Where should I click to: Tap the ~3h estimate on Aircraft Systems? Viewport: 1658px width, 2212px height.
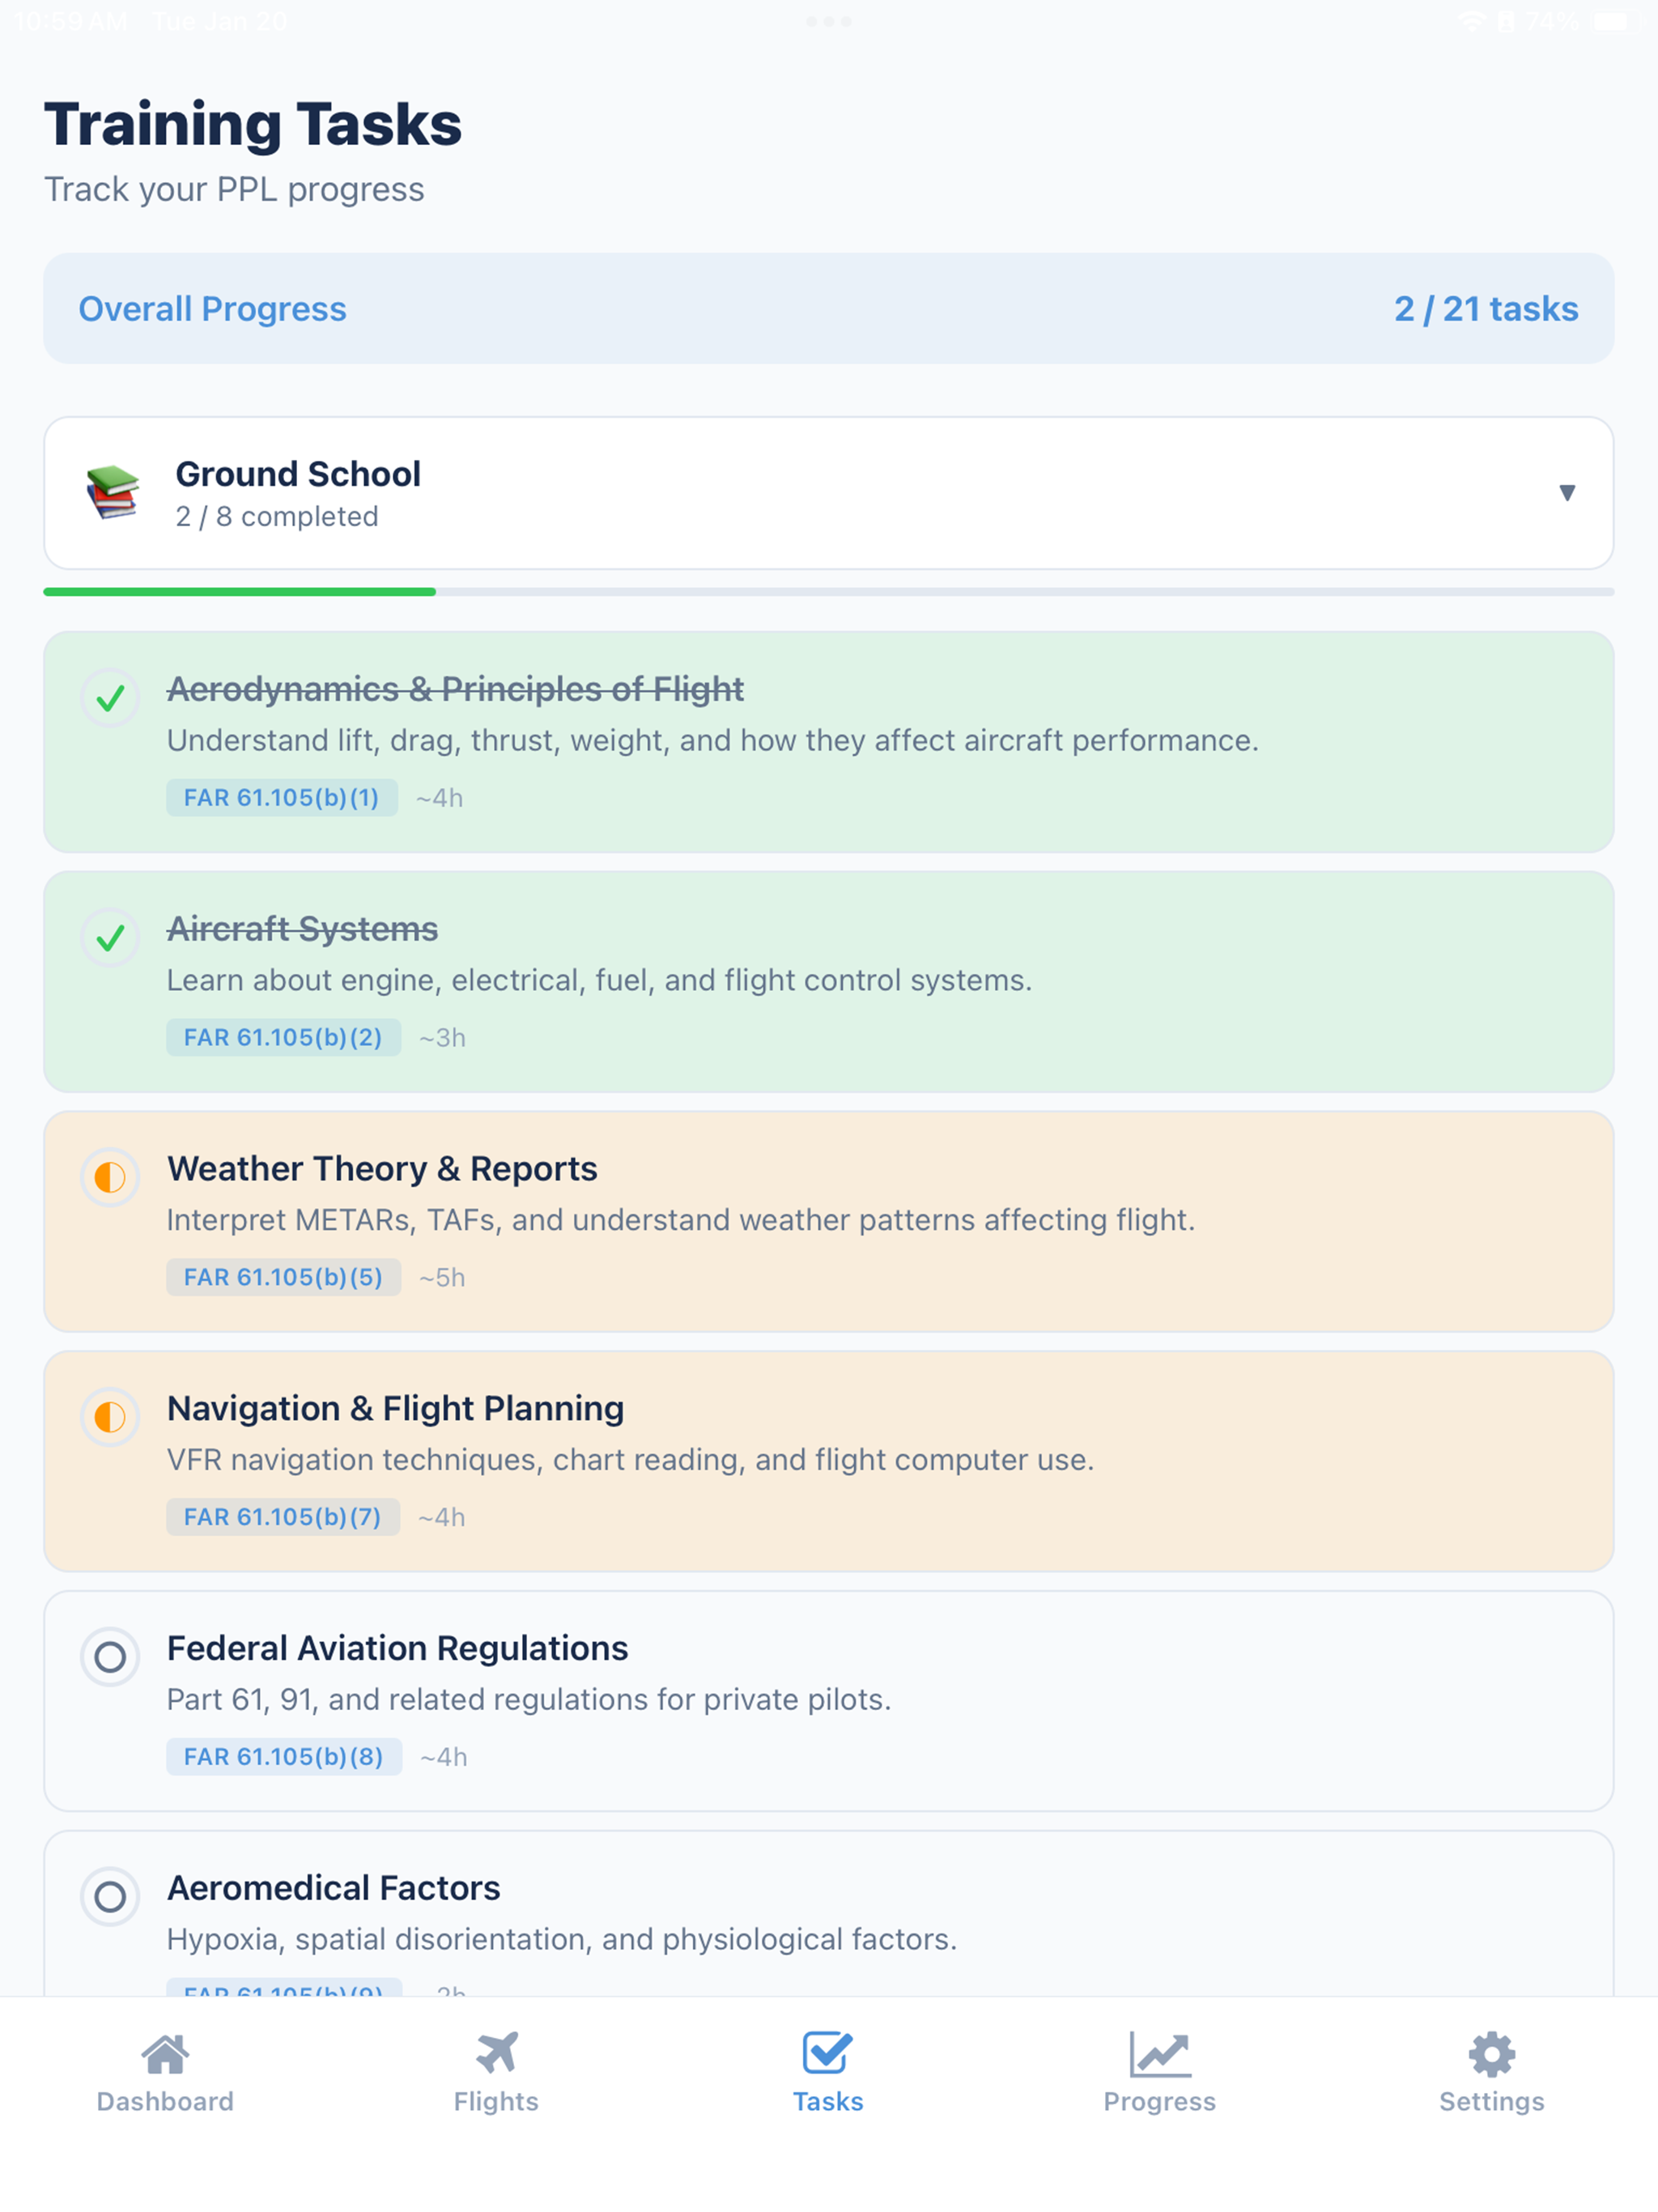(x=442, y=1038)
